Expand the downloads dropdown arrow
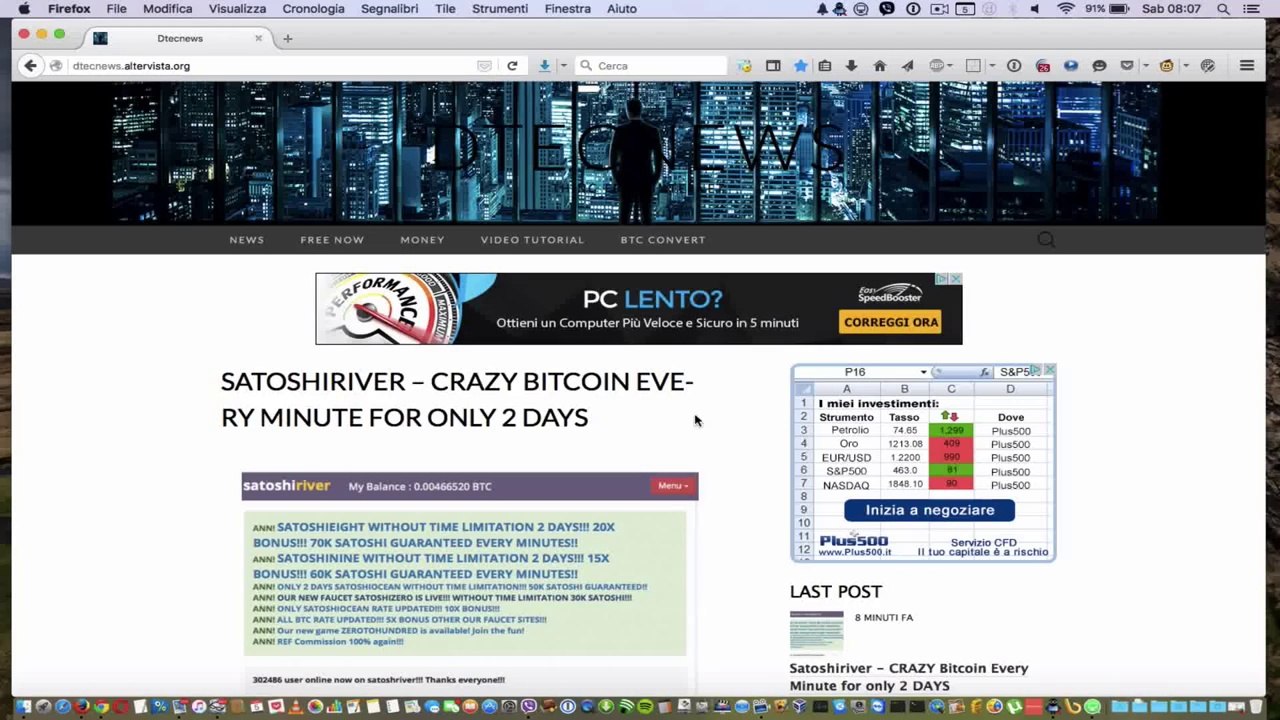Viewport: 1280px width, 720px height. click(x=563, y=66)
